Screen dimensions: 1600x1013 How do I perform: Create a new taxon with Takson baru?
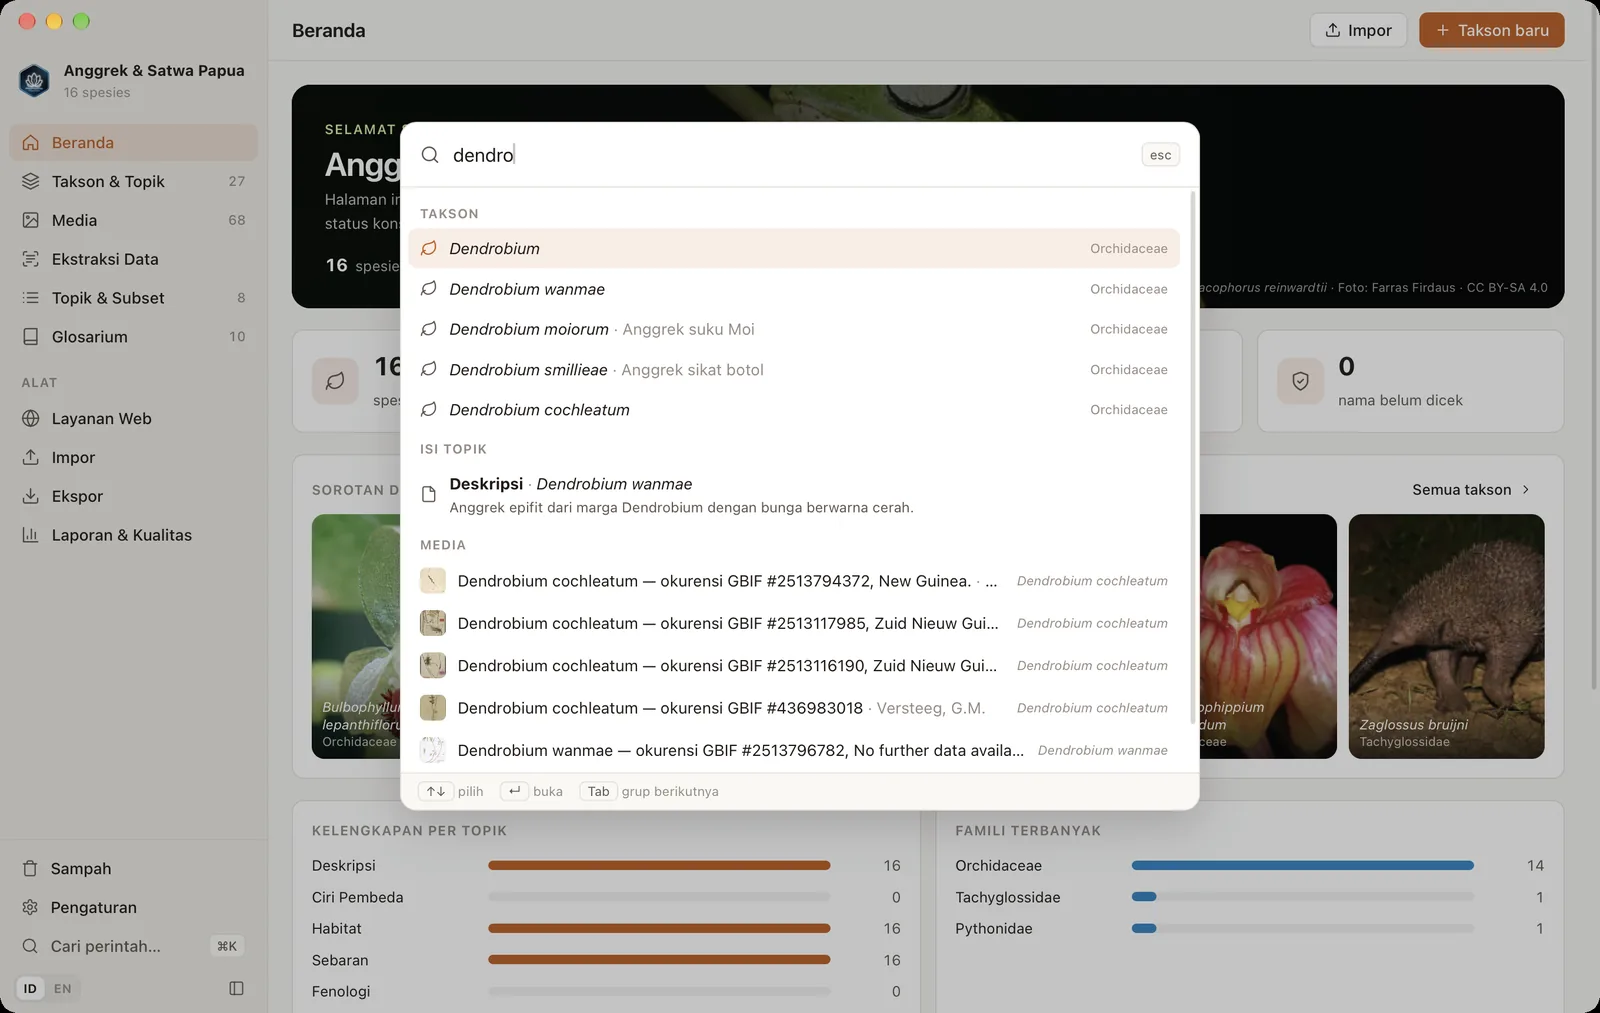pos(1492,30)
